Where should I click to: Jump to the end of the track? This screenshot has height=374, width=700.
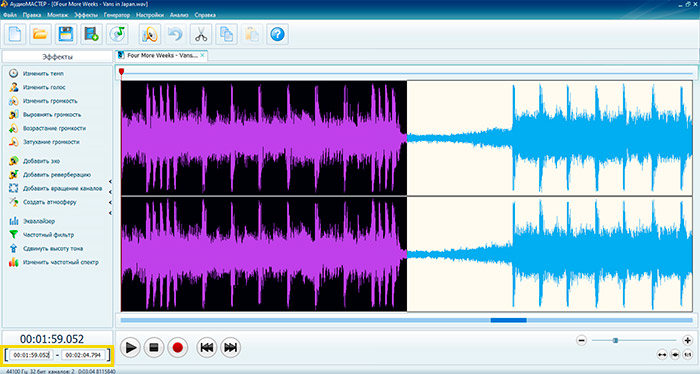tap(230, 347)
